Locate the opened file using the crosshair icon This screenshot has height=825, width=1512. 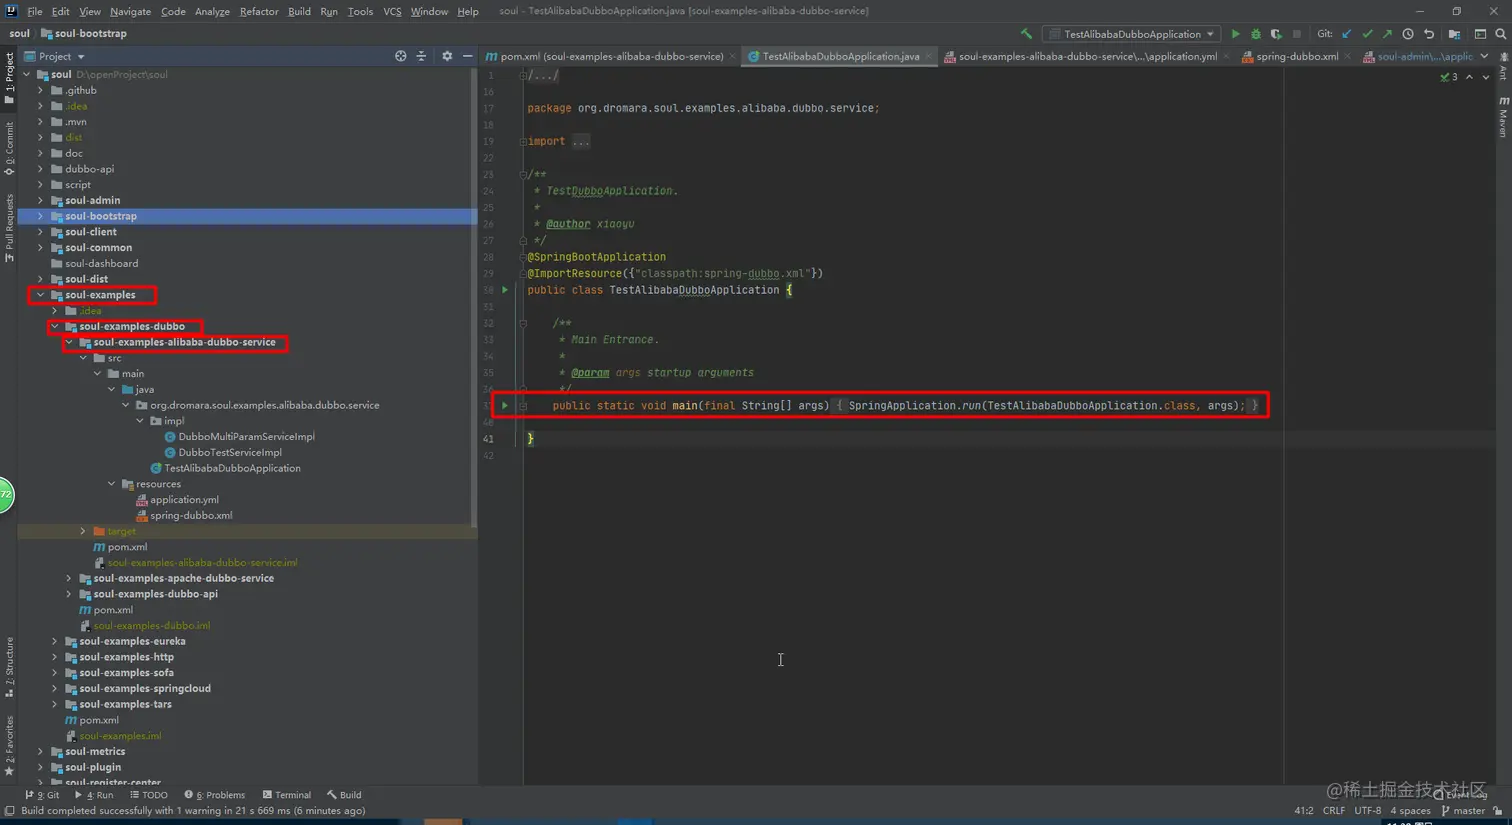pyautogui.click(x=400, y=56)
